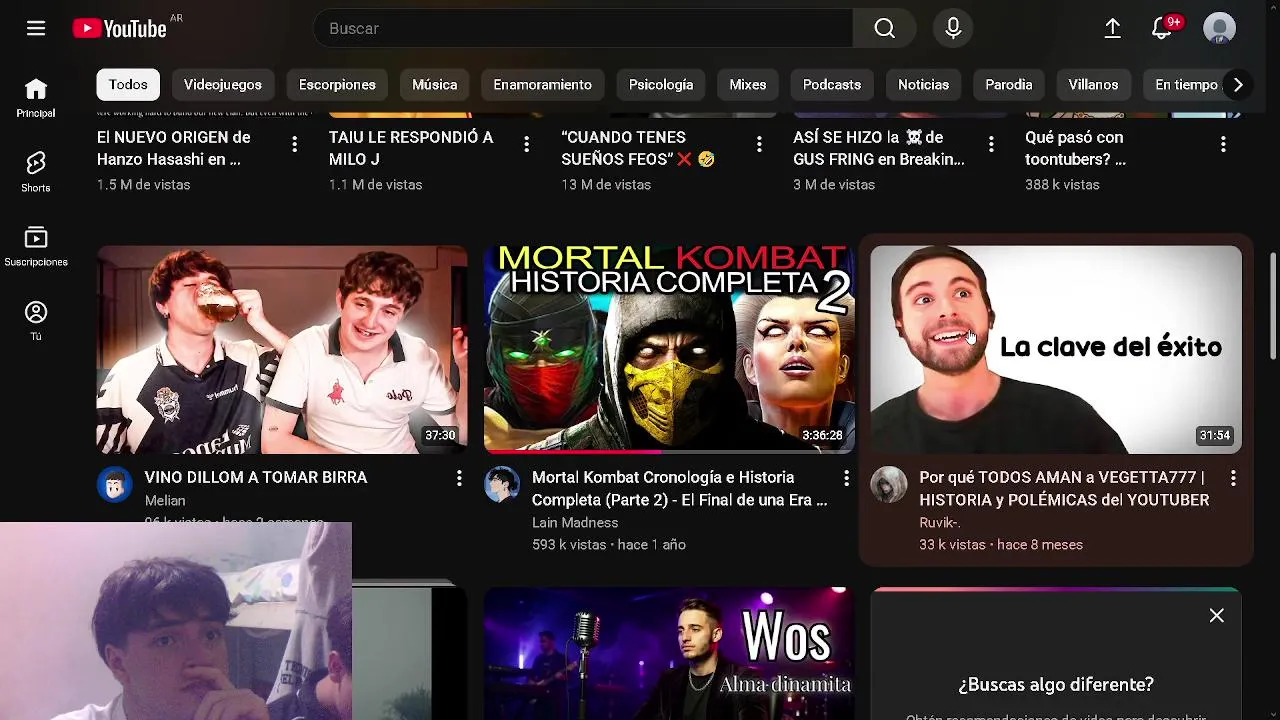1280x720 pixels.
Task: Click the YouTube logo
Action: click(120, 29)
